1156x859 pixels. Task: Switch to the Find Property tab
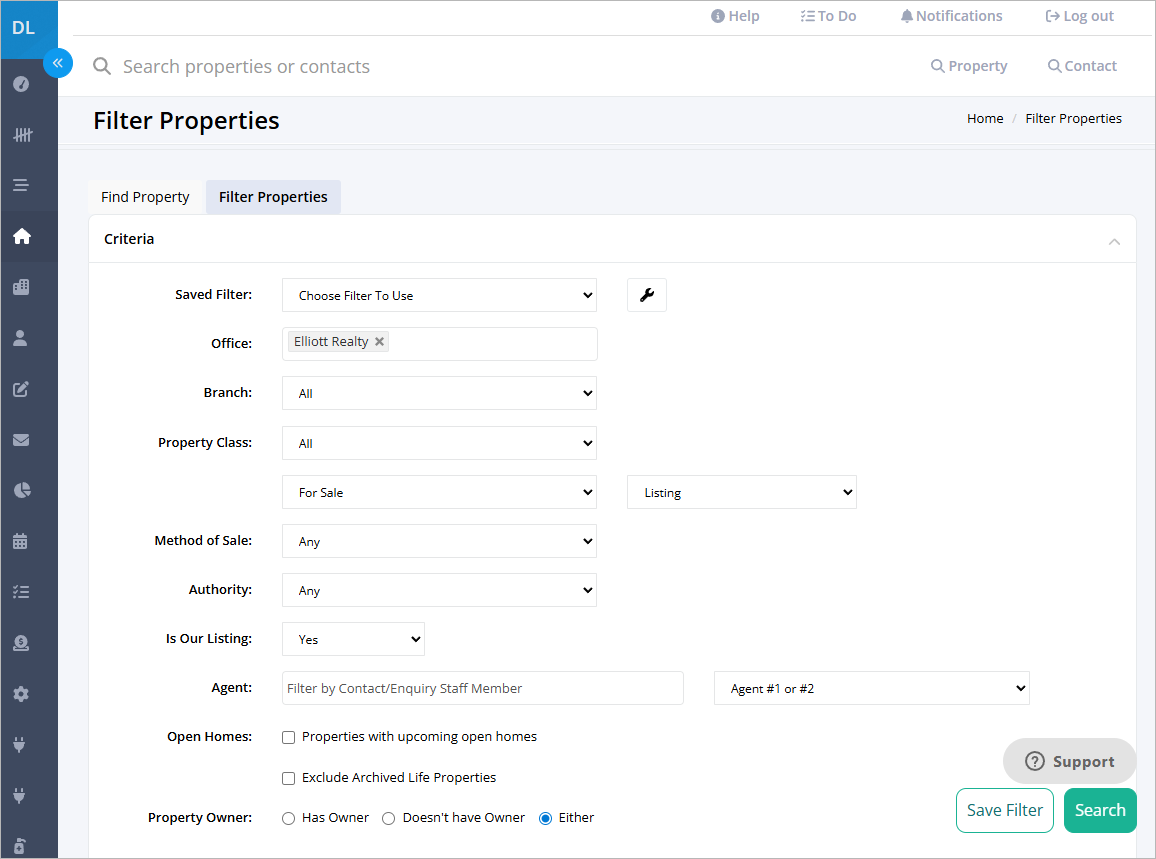point(145,197)
